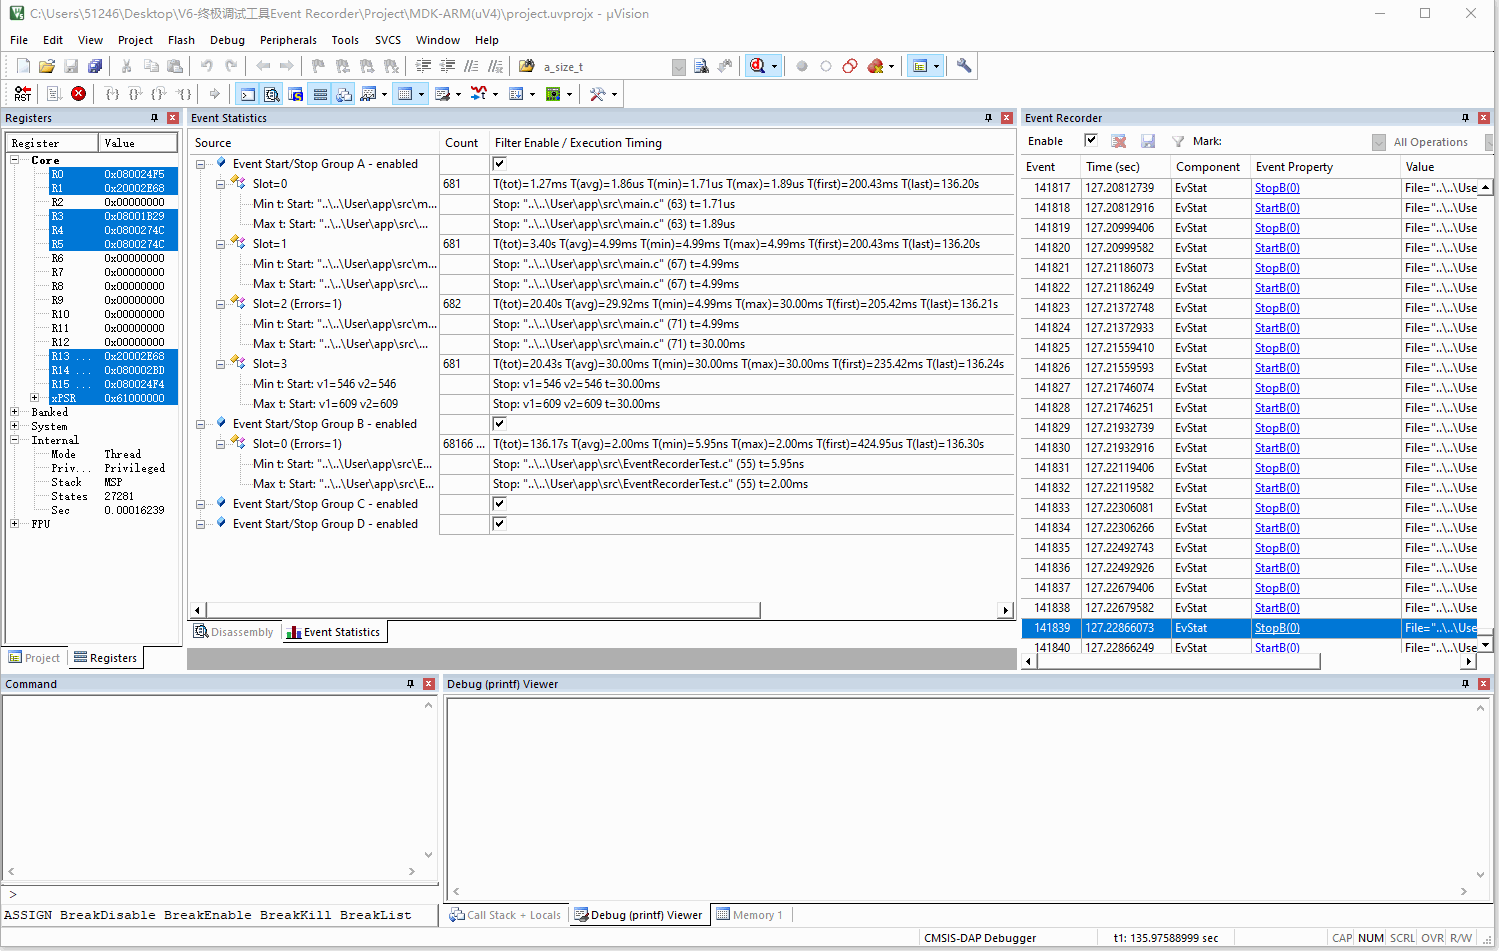The width and height of the screenshot is (1499, 951).
Task: Switch to the Project tab
Action: click(x=35, y=658)
